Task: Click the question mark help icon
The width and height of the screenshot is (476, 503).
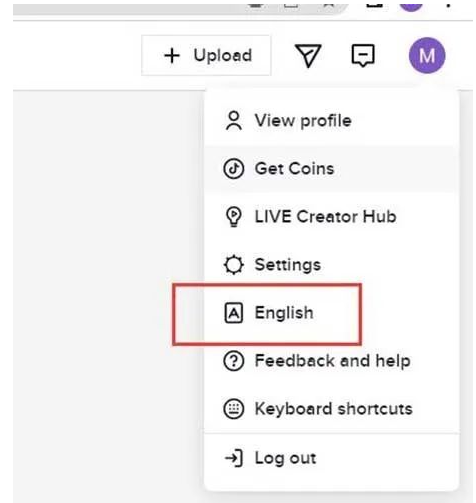Action: [x=234, y=361]
